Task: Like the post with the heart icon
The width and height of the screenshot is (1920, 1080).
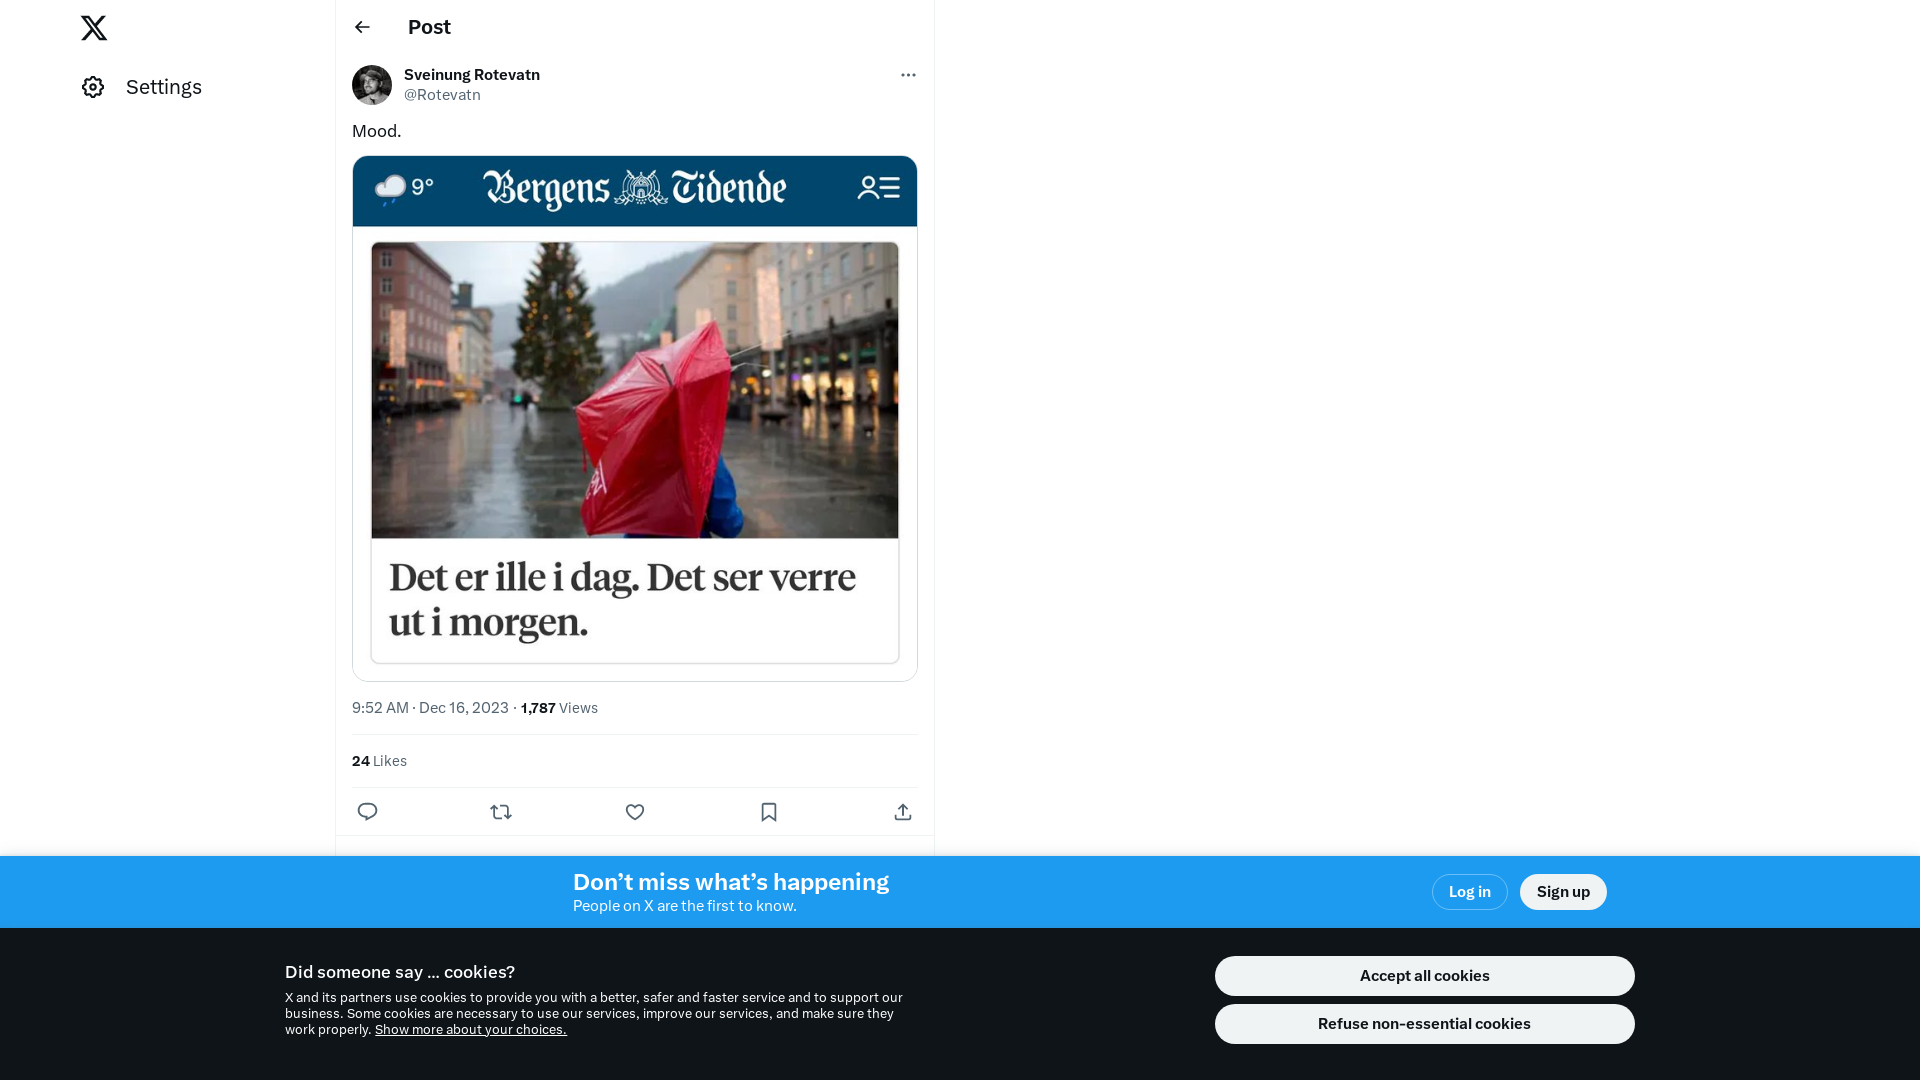Action: 635,812
